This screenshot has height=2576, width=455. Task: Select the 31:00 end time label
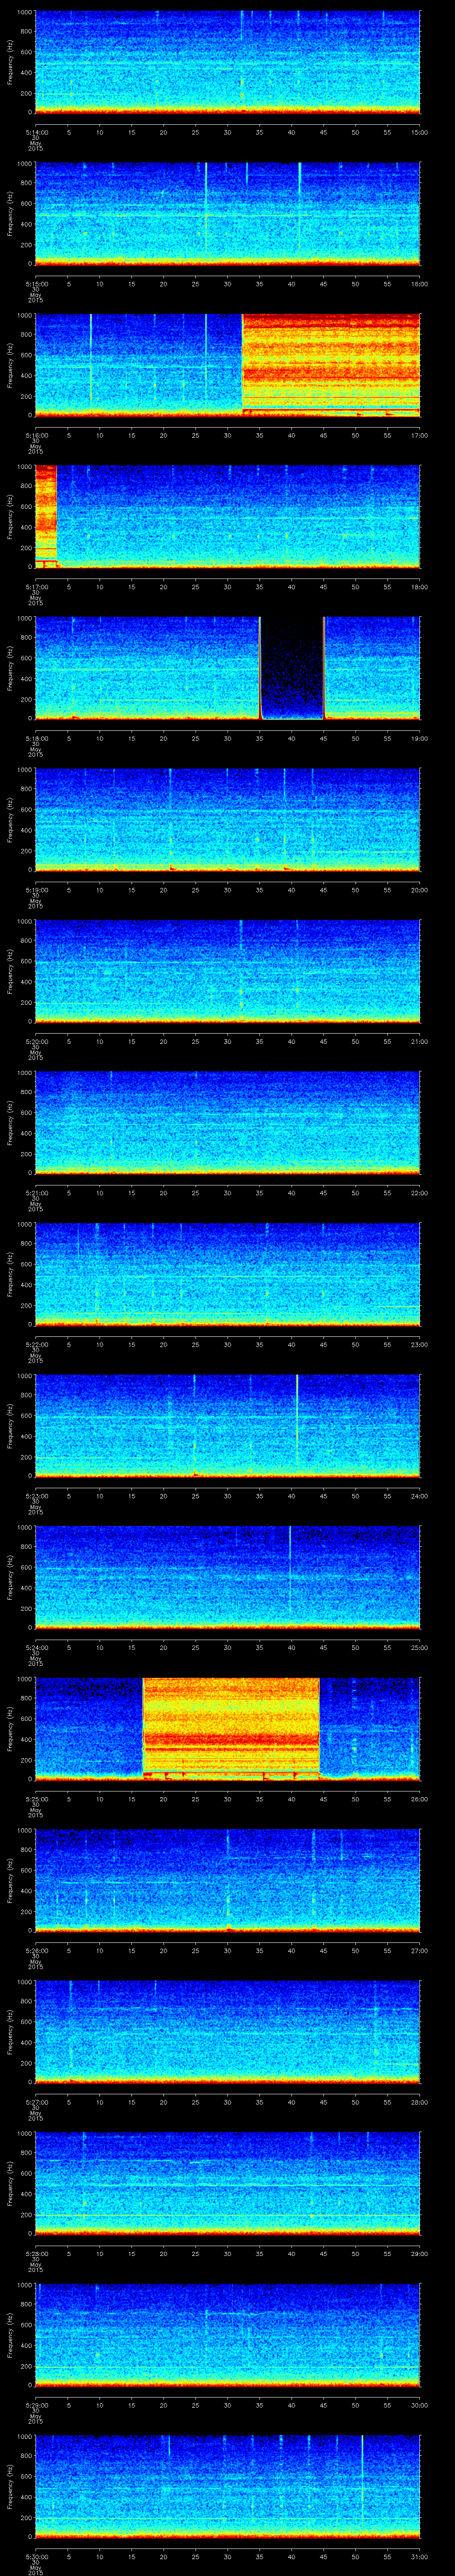pos(419,2556)
